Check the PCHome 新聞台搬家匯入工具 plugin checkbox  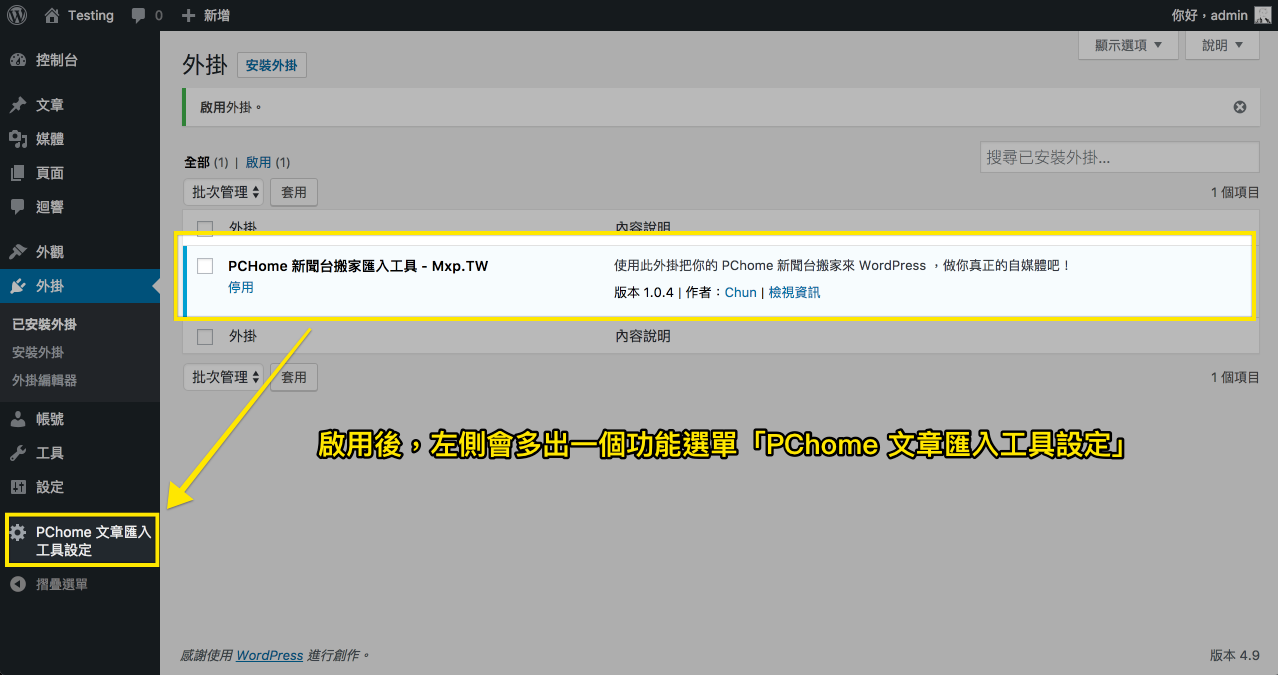coord(205,266)
